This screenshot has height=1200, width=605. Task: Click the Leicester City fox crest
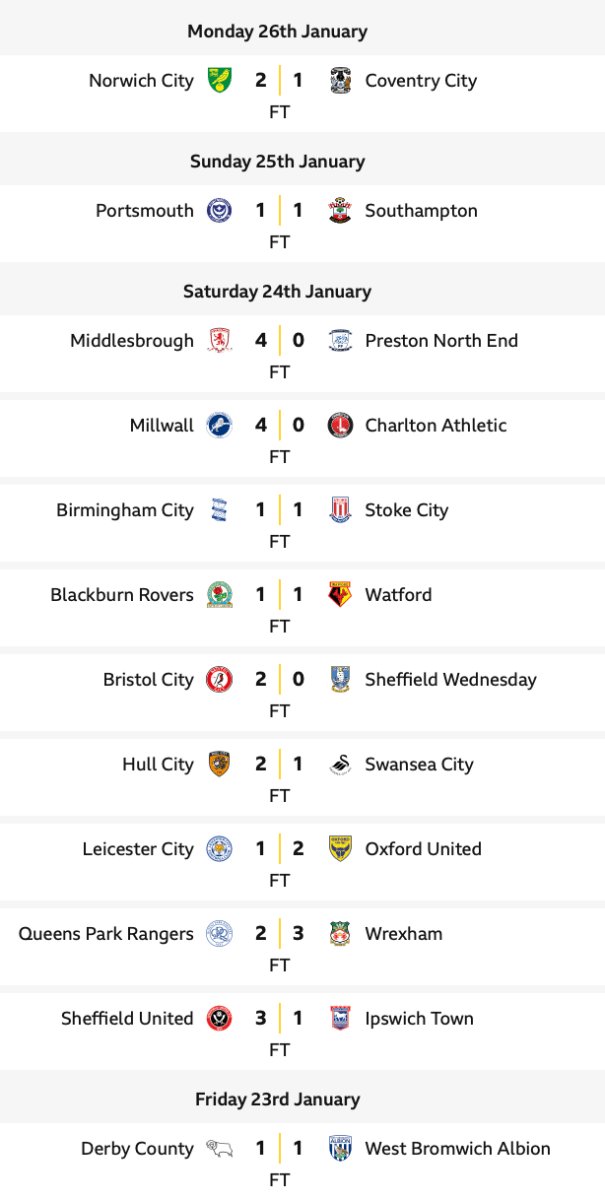[219, 849]
